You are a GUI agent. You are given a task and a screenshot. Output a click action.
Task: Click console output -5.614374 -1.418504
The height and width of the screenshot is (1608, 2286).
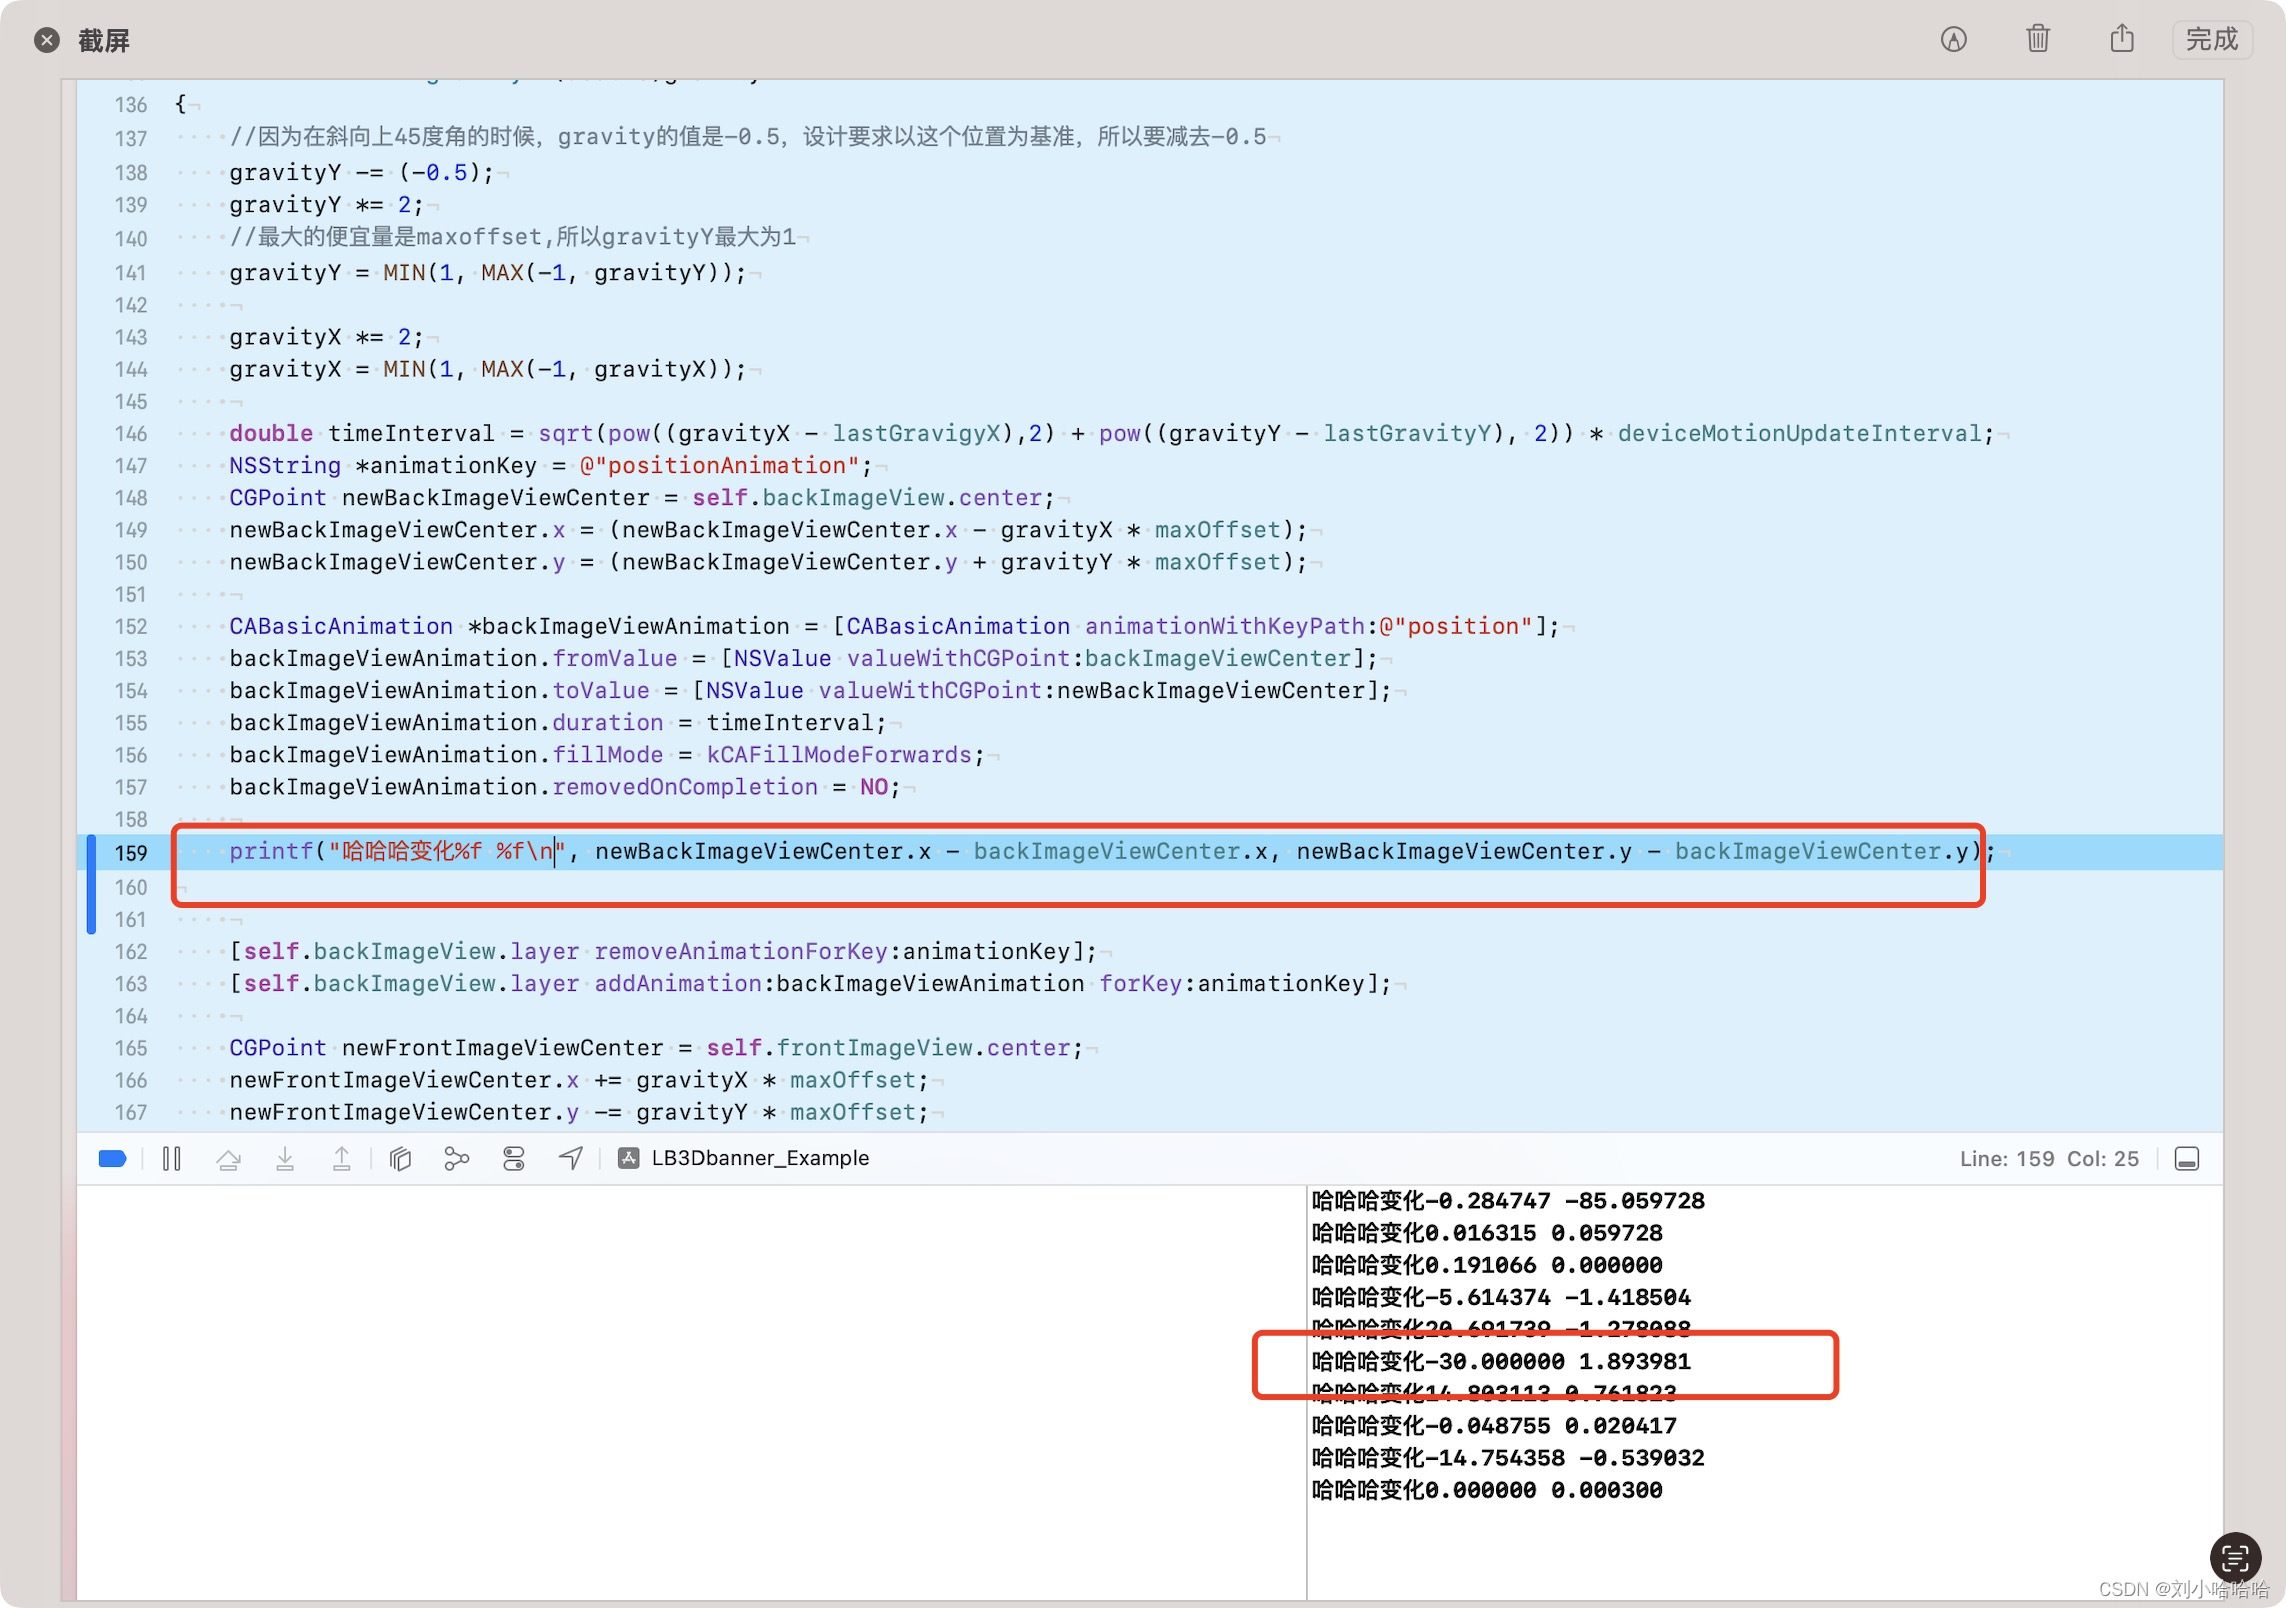coord(1501,1297)
